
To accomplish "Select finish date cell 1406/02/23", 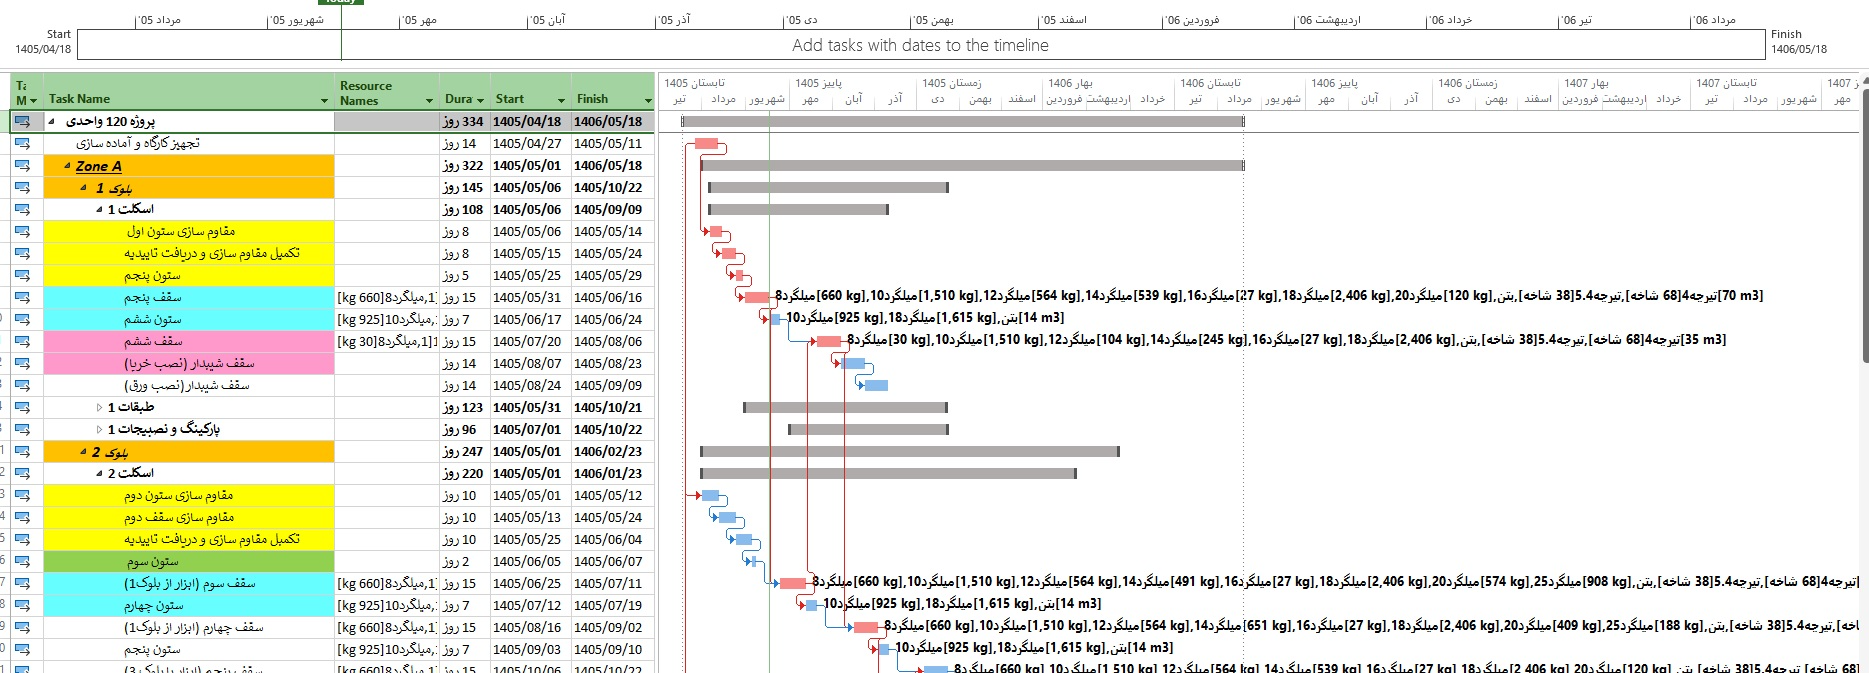I will pyautogui.click(x=613, y=451).
